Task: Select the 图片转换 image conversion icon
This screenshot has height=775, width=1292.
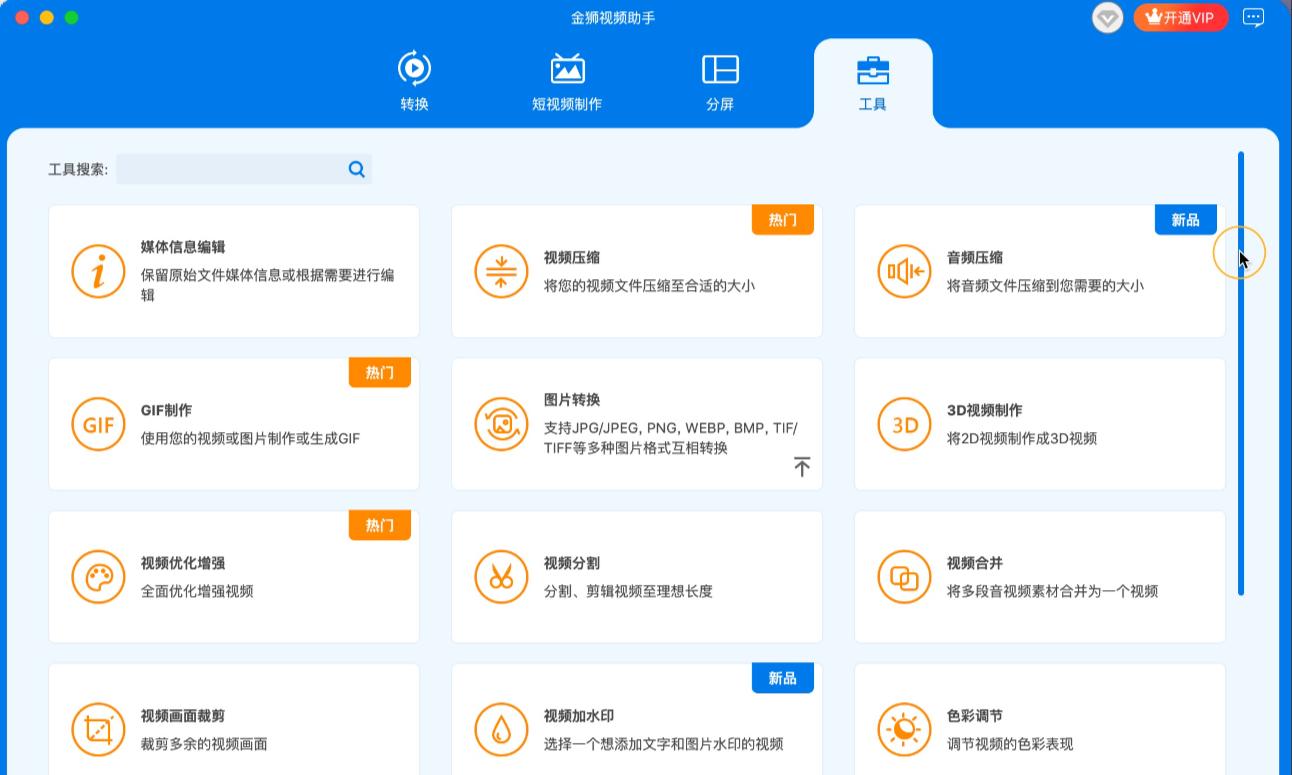Action: 501,423
